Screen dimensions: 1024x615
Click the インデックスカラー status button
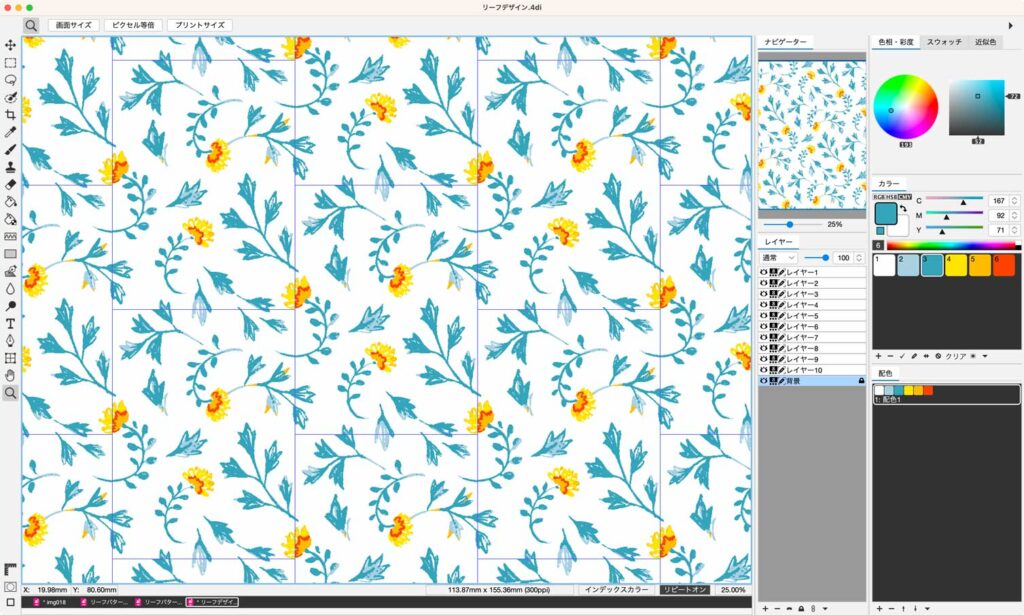(616, 590)
